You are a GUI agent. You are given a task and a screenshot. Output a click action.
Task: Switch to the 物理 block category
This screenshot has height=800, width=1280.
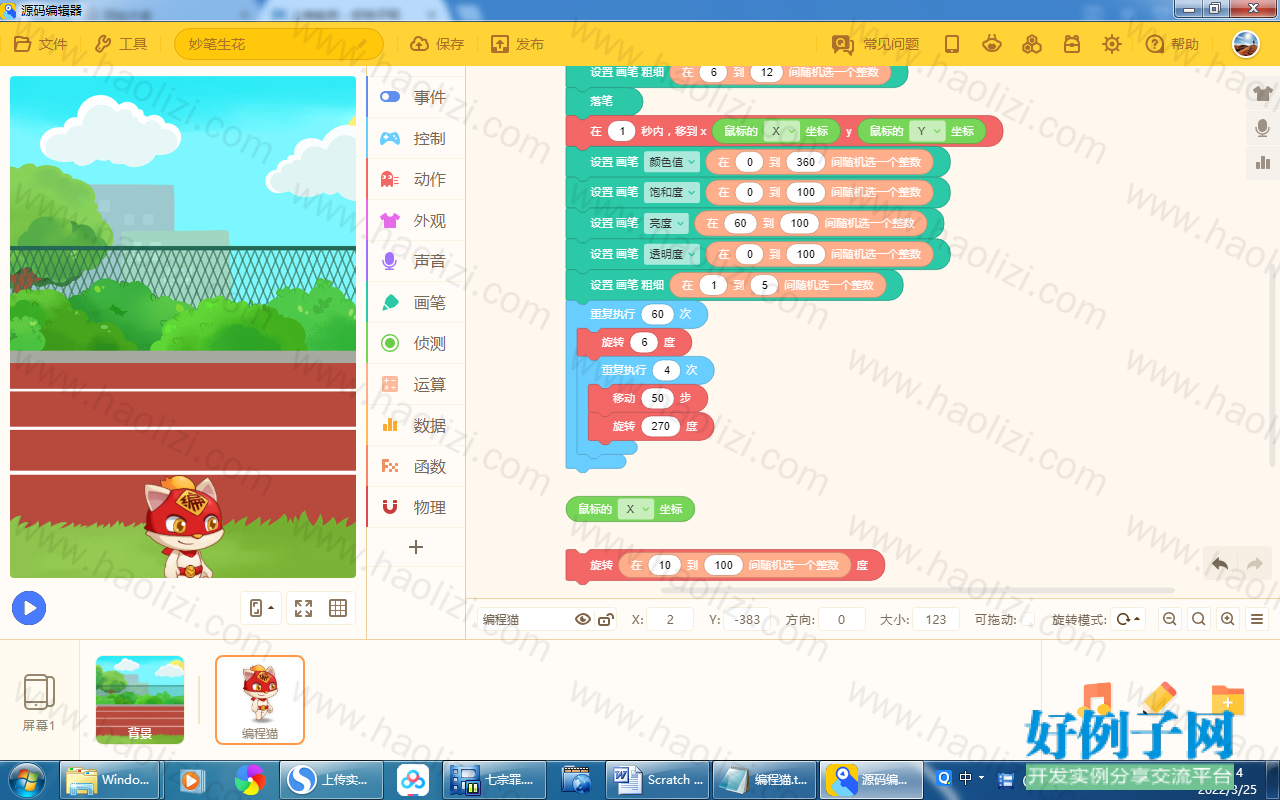417,507
